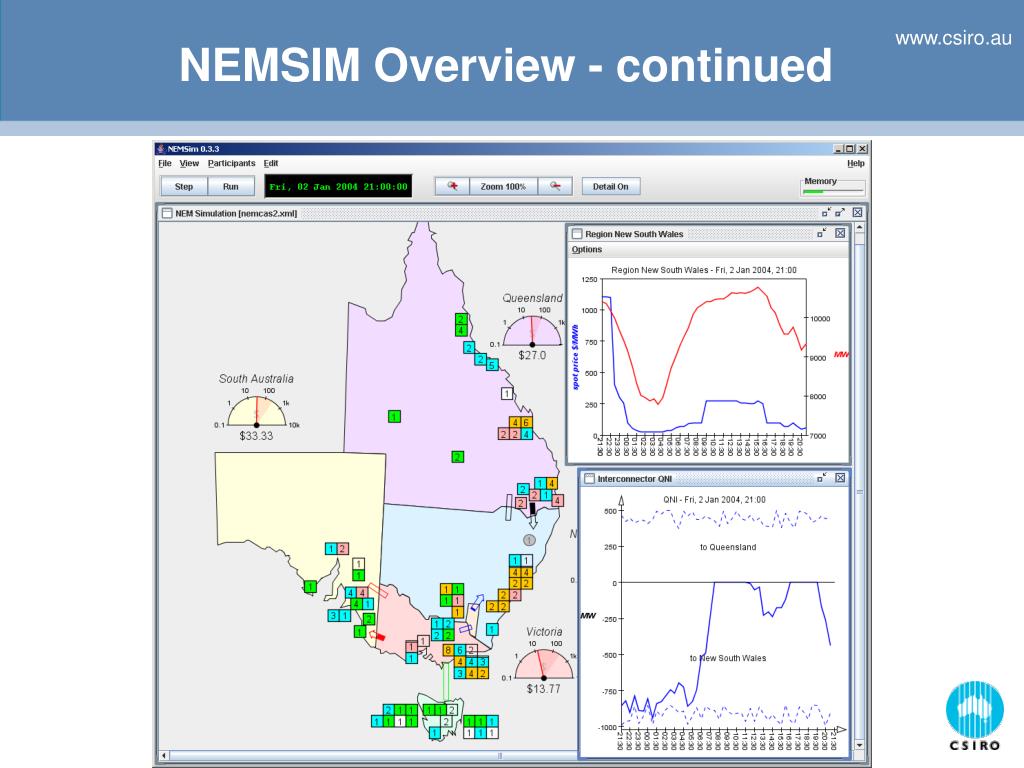Click the blue interconnector arrow near the Victoria border
Image resolution: width=1024 pixels, height=768 pixels.
pos(477,601)
